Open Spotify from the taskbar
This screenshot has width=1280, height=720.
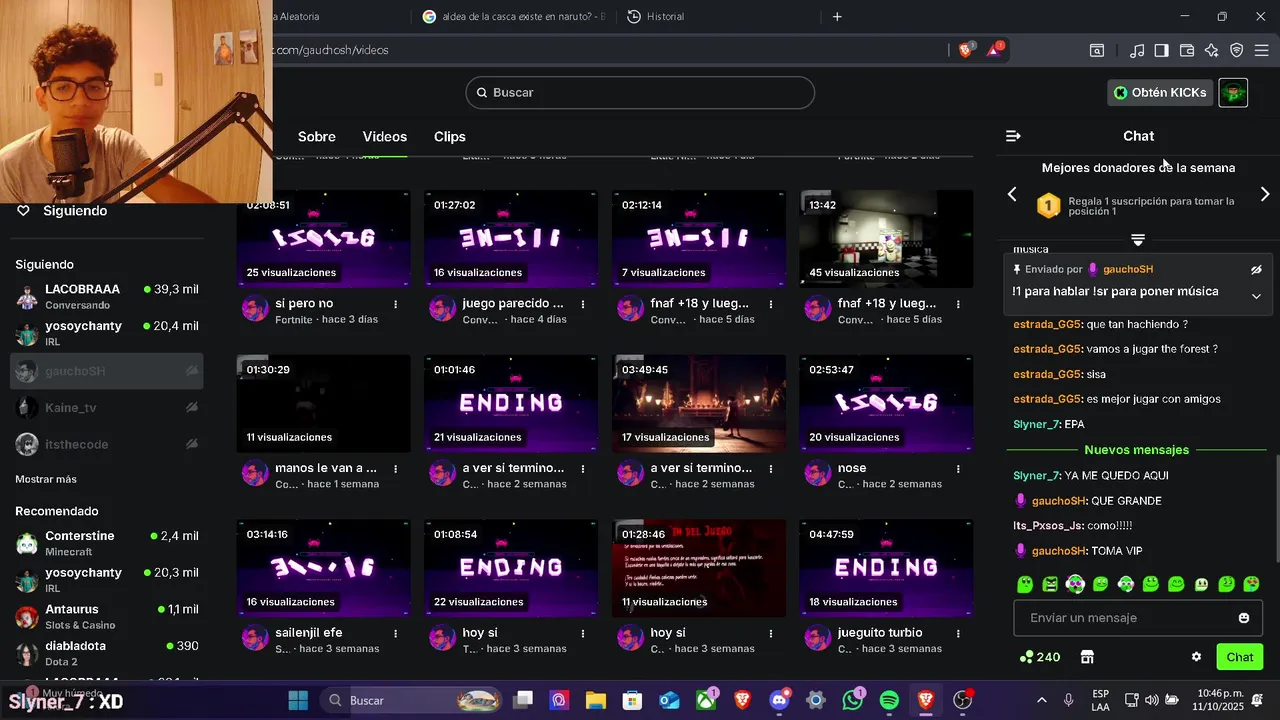tap(889, 701)
